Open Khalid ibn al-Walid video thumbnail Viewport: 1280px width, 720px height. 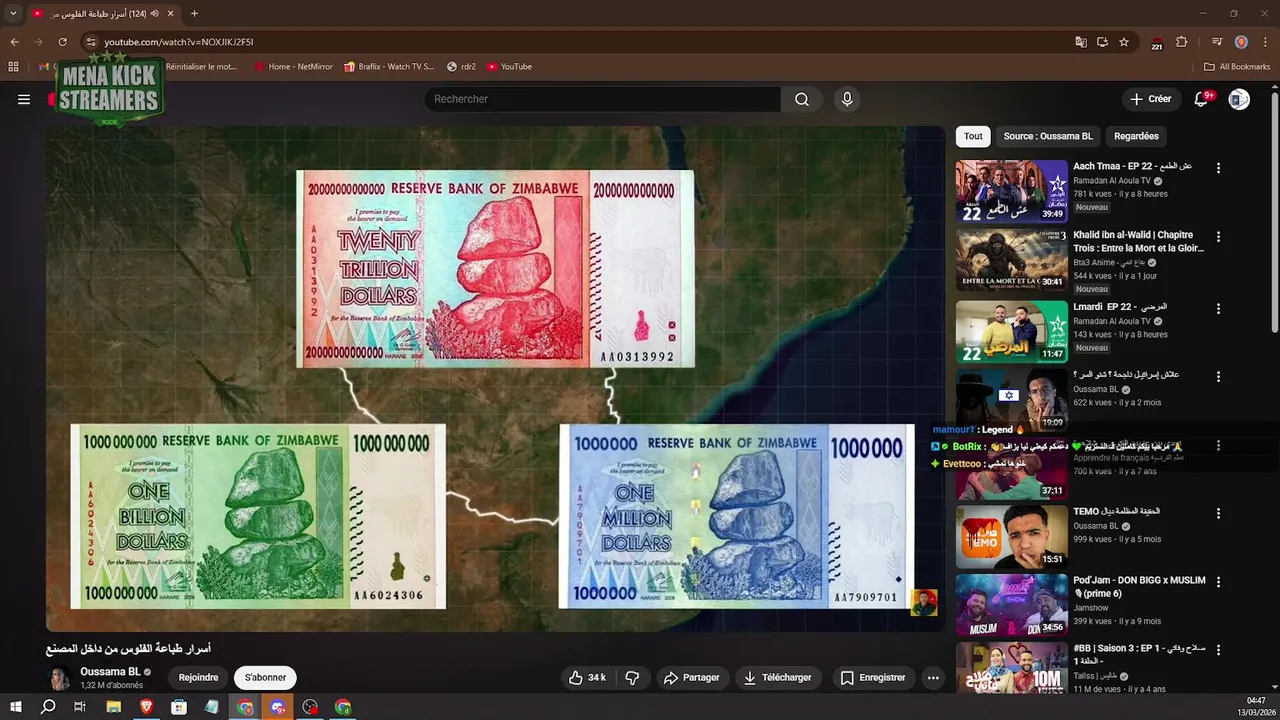click(x=1011, y=261)
